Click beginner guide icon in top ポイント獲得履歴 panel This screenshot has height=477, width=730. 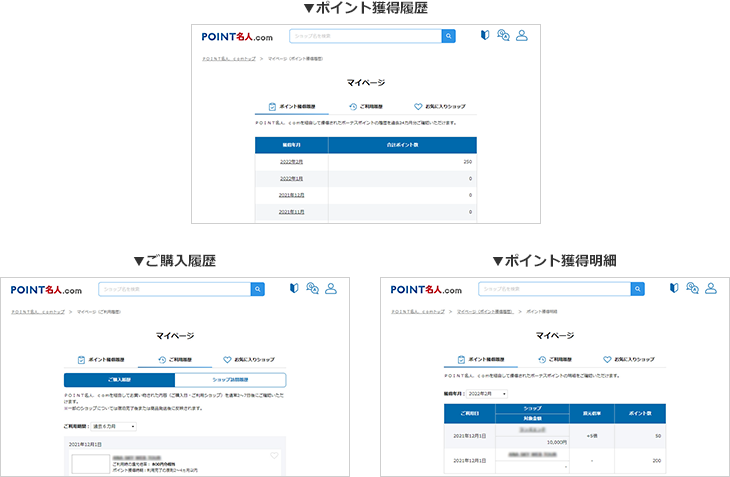[485, 36]
